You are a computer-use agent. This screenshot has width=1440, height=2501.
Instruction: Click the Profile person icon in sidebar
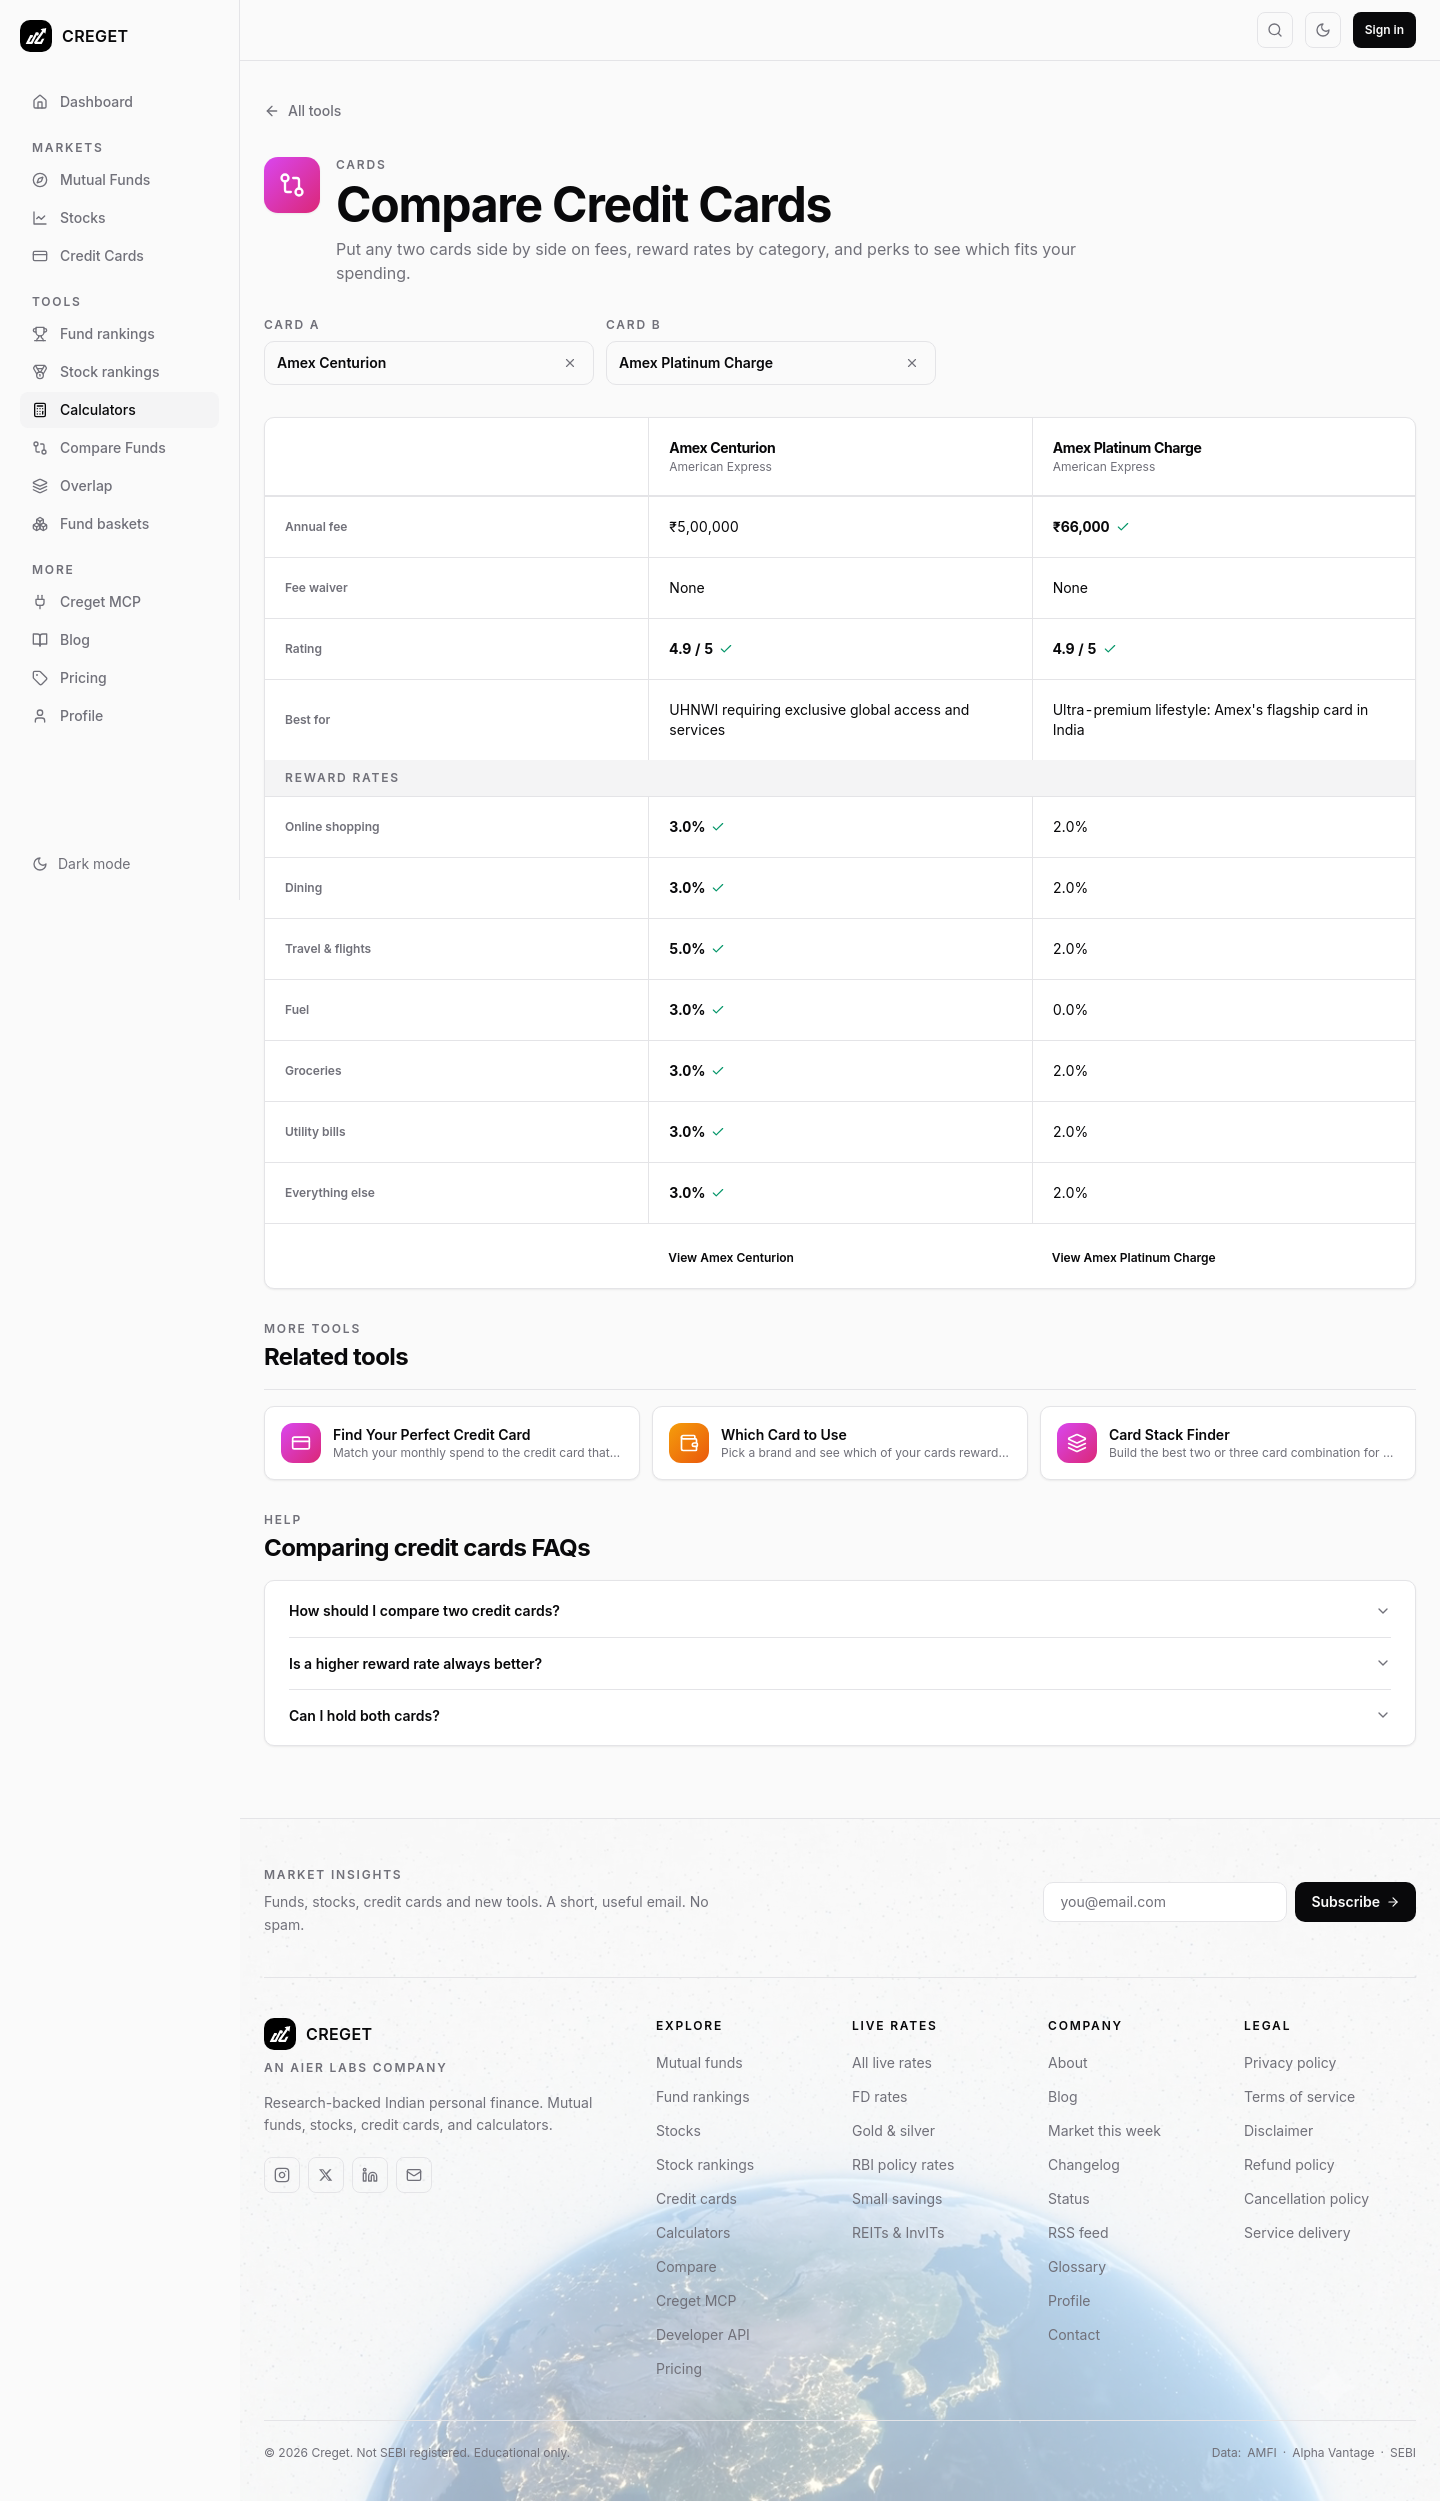(x=40, y=716)
